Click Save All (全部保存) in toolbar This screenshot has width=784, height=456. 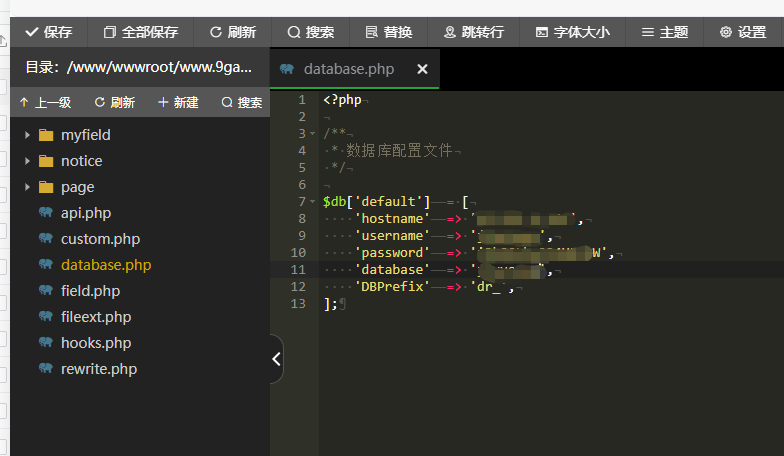[141, 32]
